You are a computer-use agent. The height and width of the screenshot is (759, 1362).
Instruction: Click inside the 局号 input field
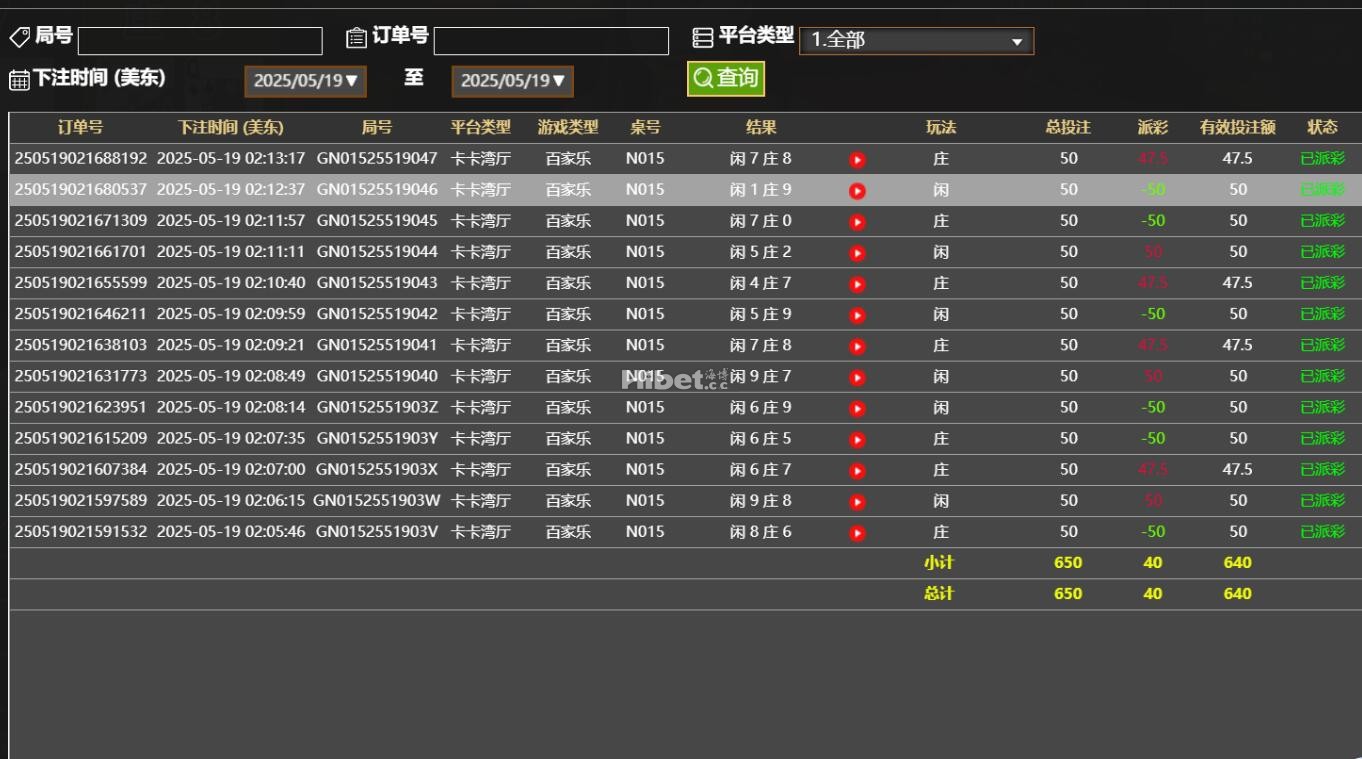(198, 41)
